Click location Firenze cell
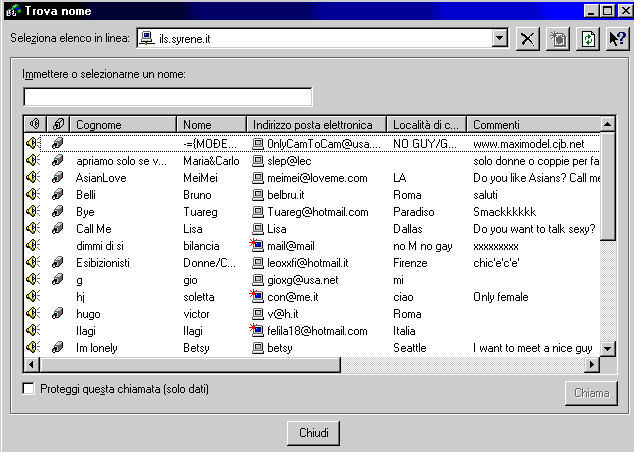Image resolution: width=634 pixels, height=452 pixels. [x=410, y=263]
